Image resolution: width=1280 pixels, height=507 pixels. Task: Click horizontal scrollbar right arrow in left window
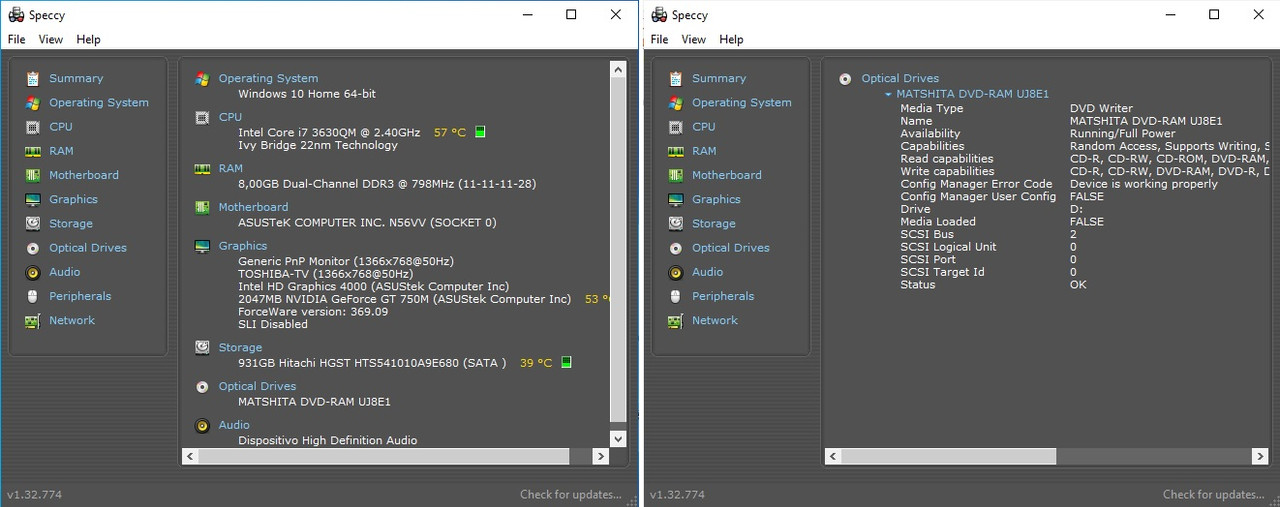[600, 456]
